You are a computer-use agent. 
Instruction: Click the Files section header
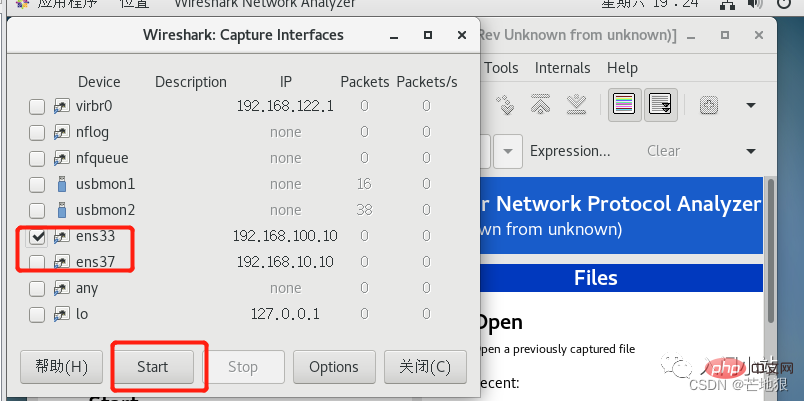[x=595, y=278]
